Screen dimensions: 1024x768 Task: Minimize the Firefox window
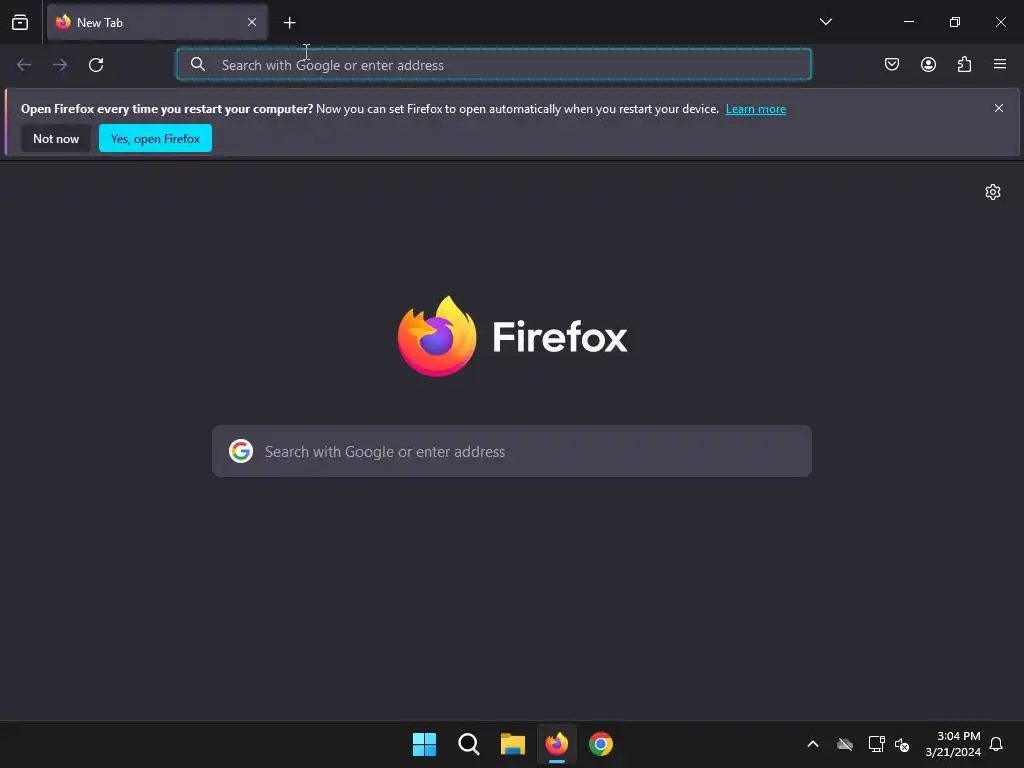point(909,22)
